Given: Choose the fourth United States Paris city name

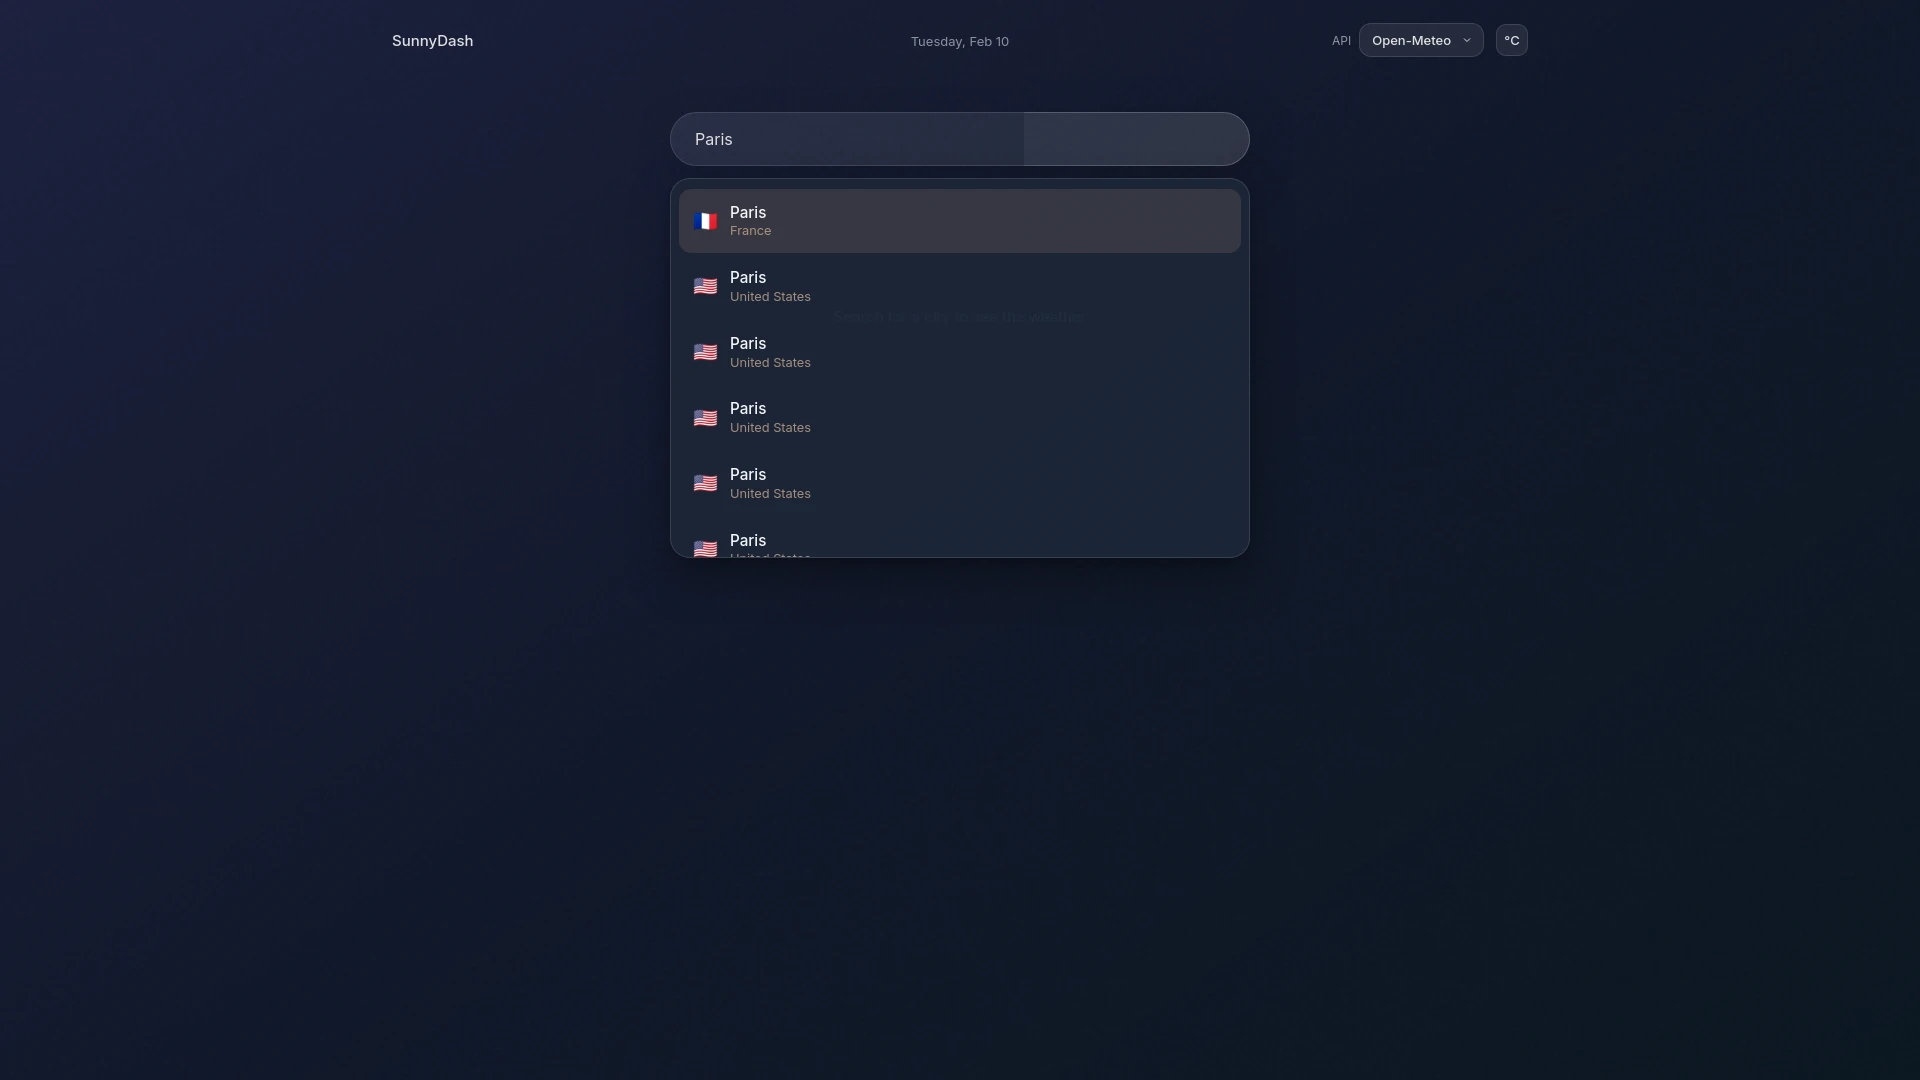Looking at the screenshot, I should pyautogui.click(x=748, y=474).
